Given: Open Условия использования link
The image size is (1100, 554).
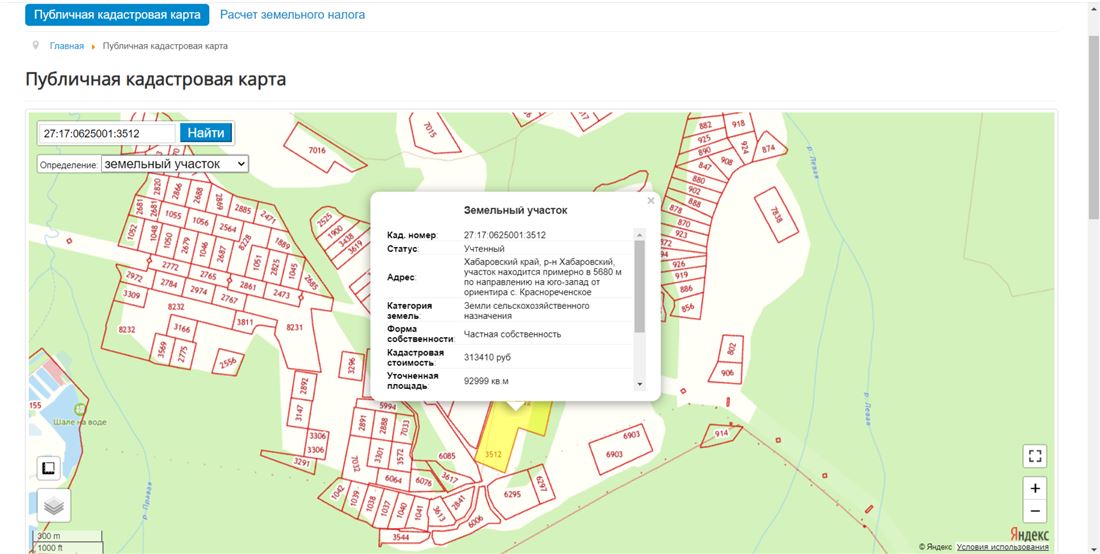Looking at the screenshot, I should click(1002, 547).
